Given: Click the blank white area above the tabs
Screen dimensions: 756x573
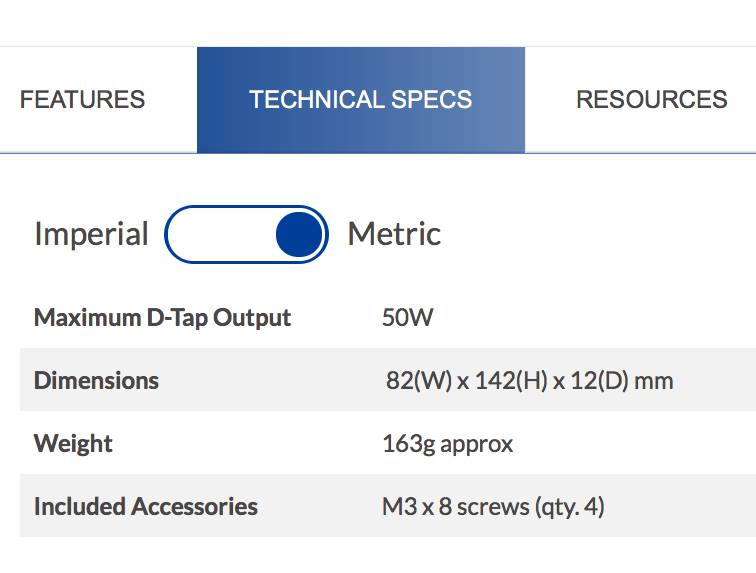Looking at the screenshot, I should [x=378, y=23].
